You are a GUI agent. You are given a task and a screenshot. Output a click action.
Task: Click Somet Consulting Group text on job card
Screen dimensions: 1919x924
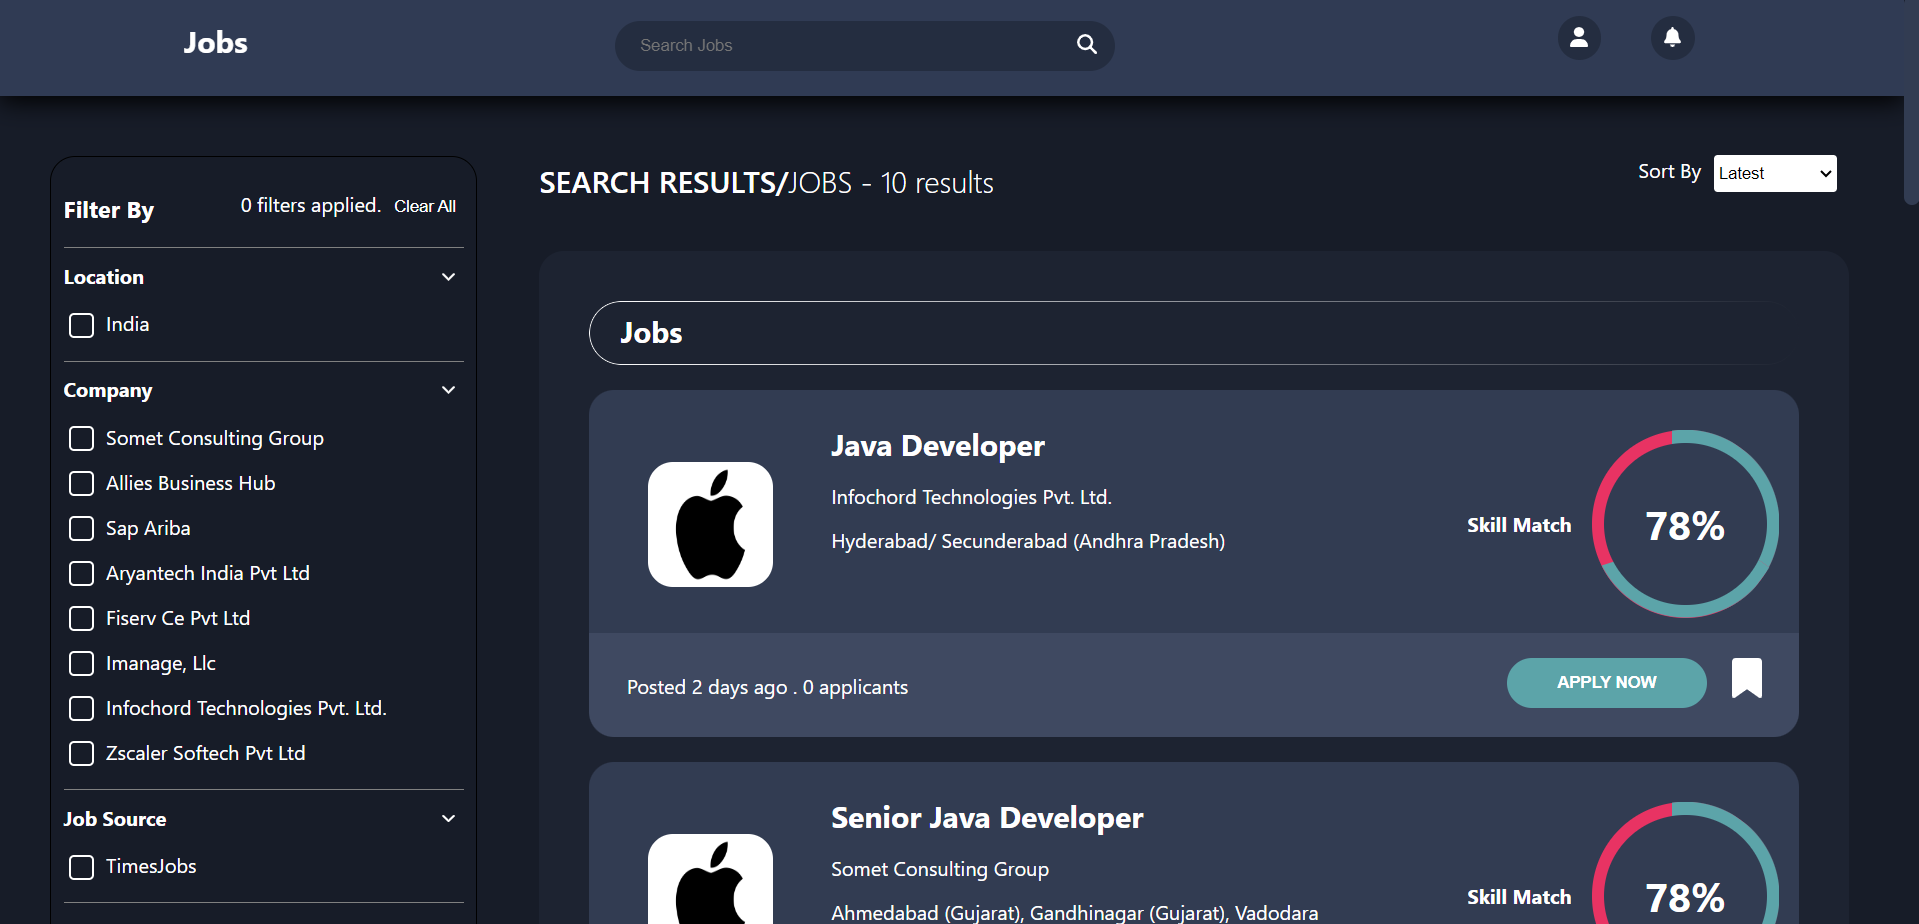pos(940,869)
